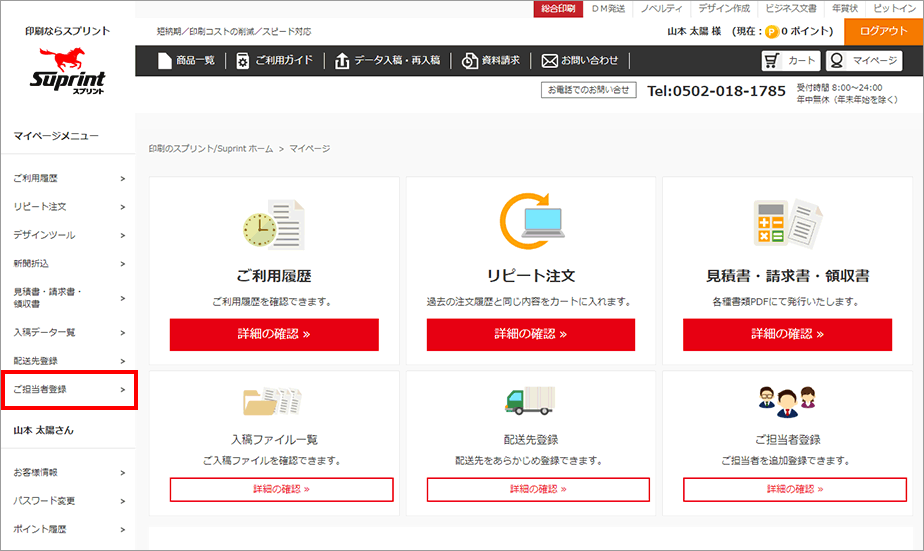Click the ご利用ガイド gear-page icon
This screenshot has height=551, width=924.
[x=242, y=61]
